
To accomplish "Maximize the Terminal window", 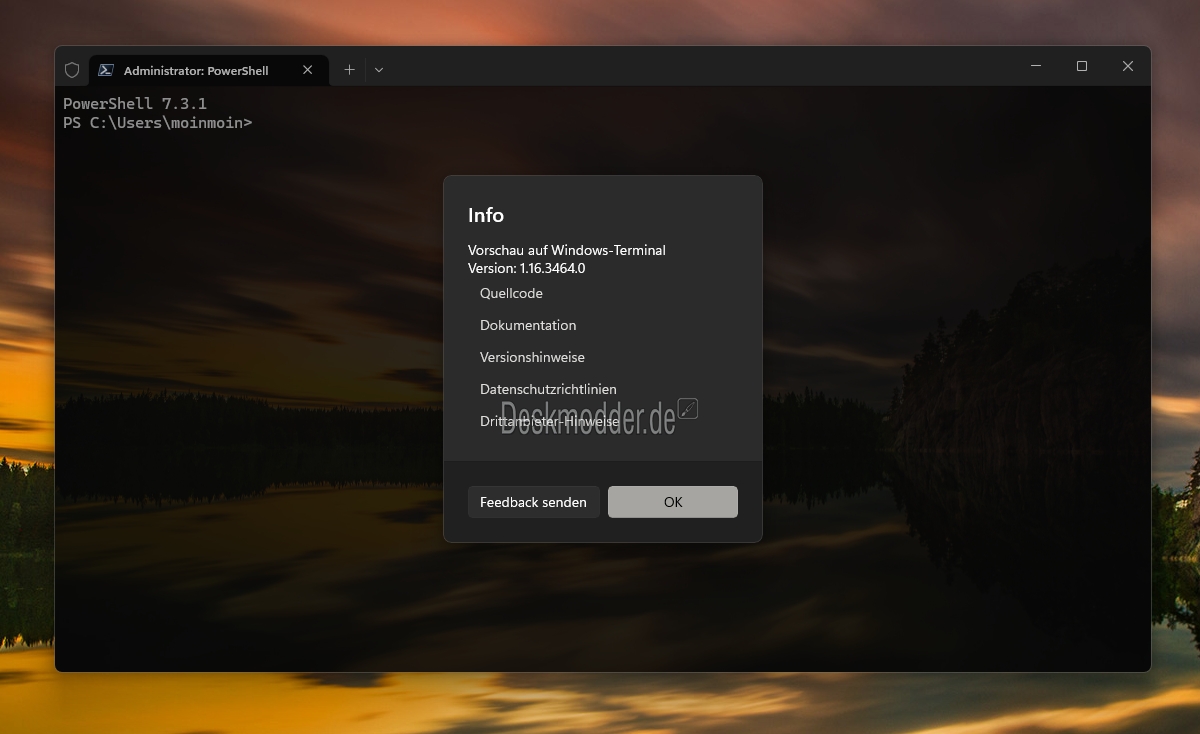I will (x=1082, y=66).
